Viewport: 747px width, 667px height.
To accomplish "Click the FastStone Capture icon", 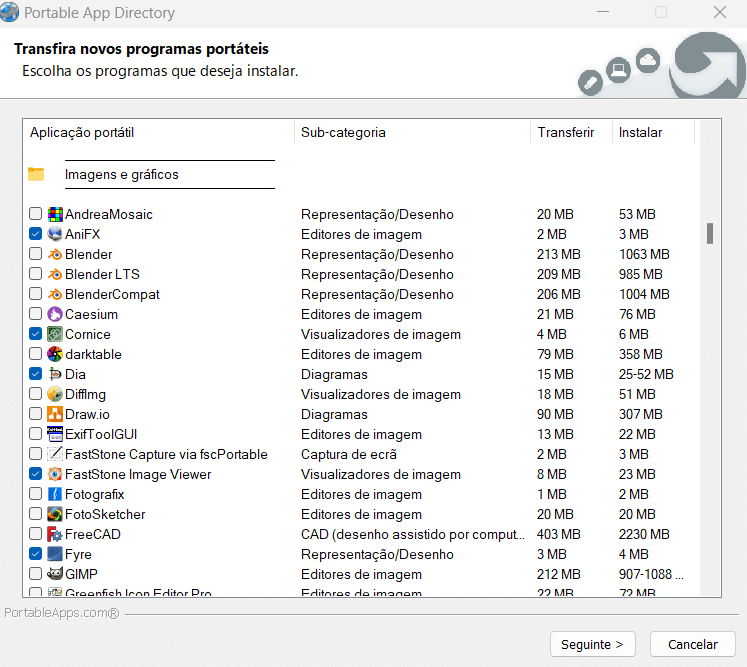I will [55, 455].
